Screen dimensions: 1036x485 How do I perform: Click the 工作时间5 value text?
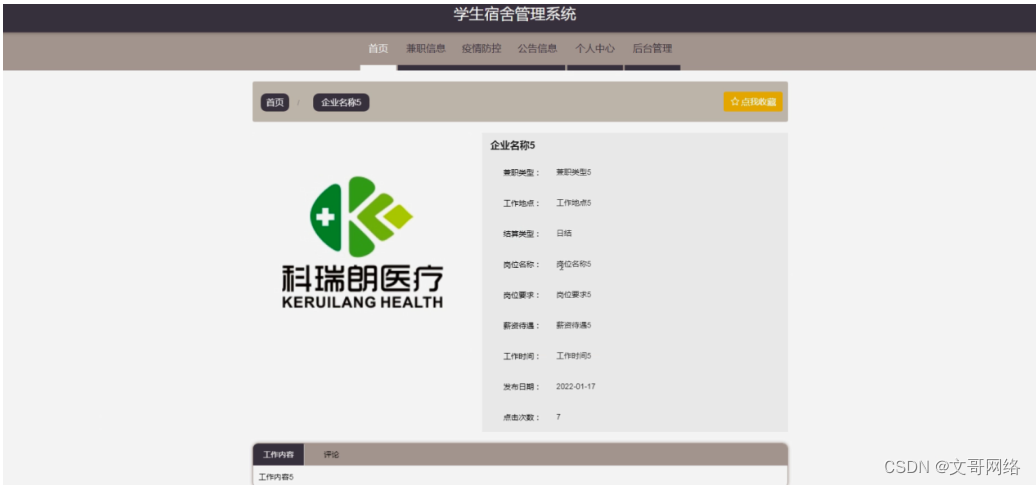click(x=574, y=356)
